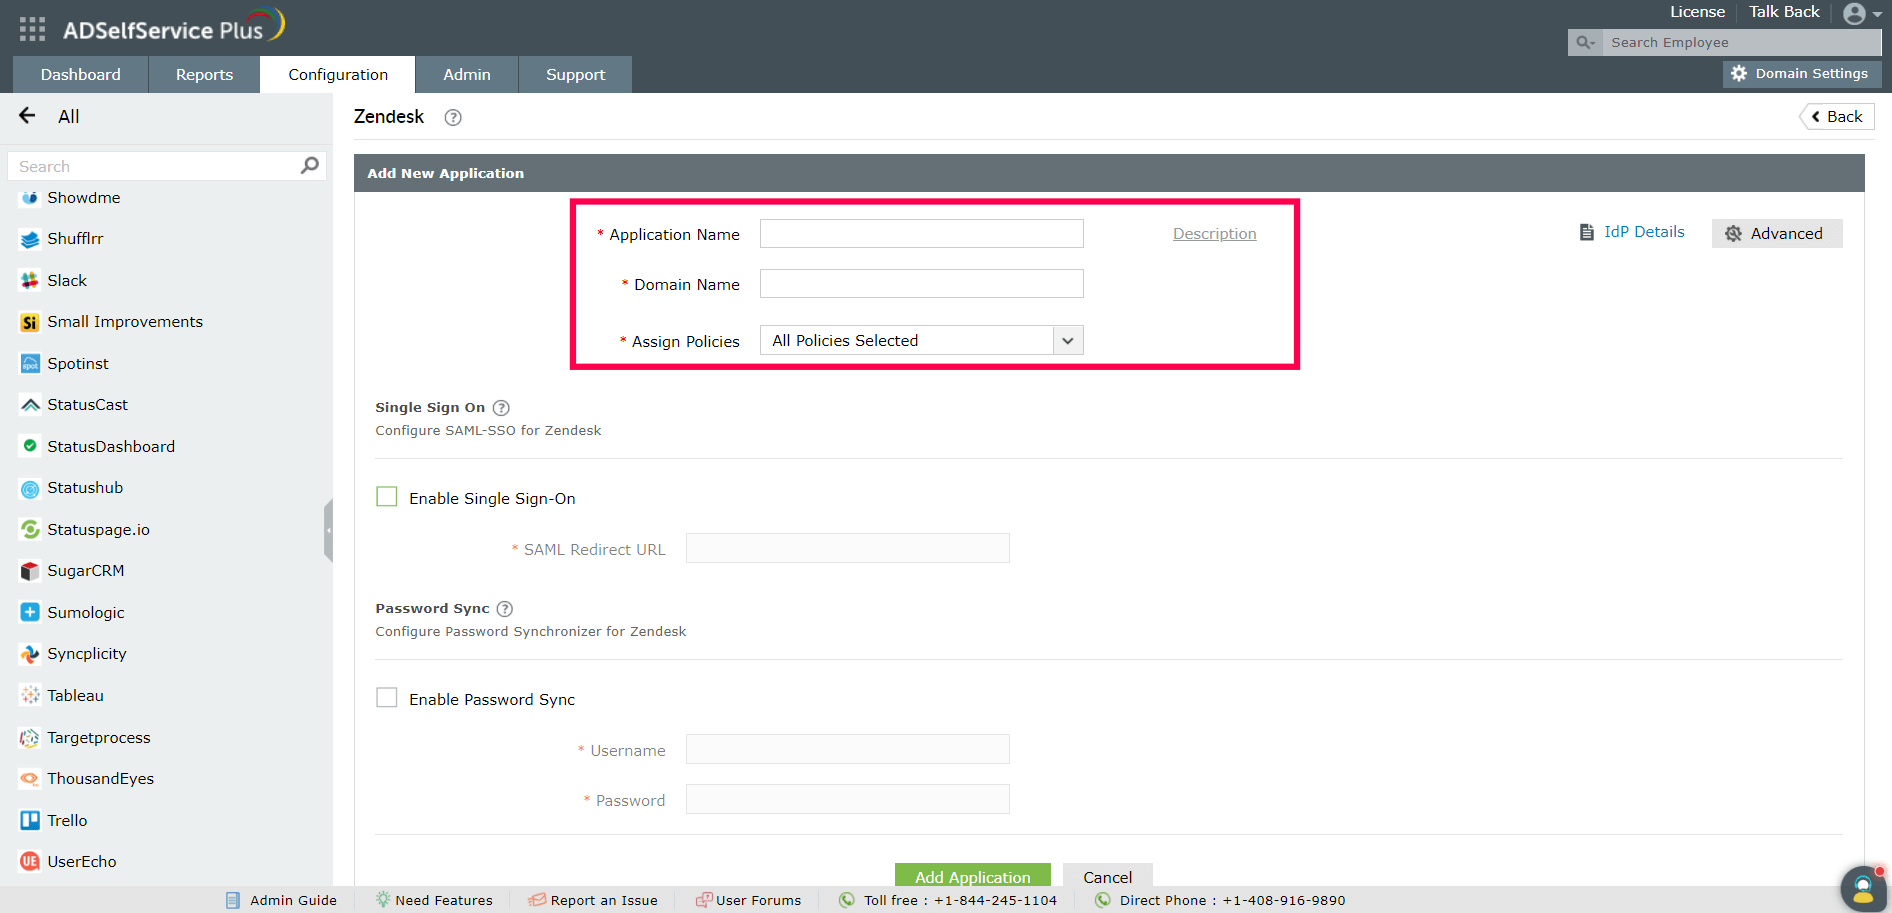Click the Small Improvements app icon

[30, 322]
